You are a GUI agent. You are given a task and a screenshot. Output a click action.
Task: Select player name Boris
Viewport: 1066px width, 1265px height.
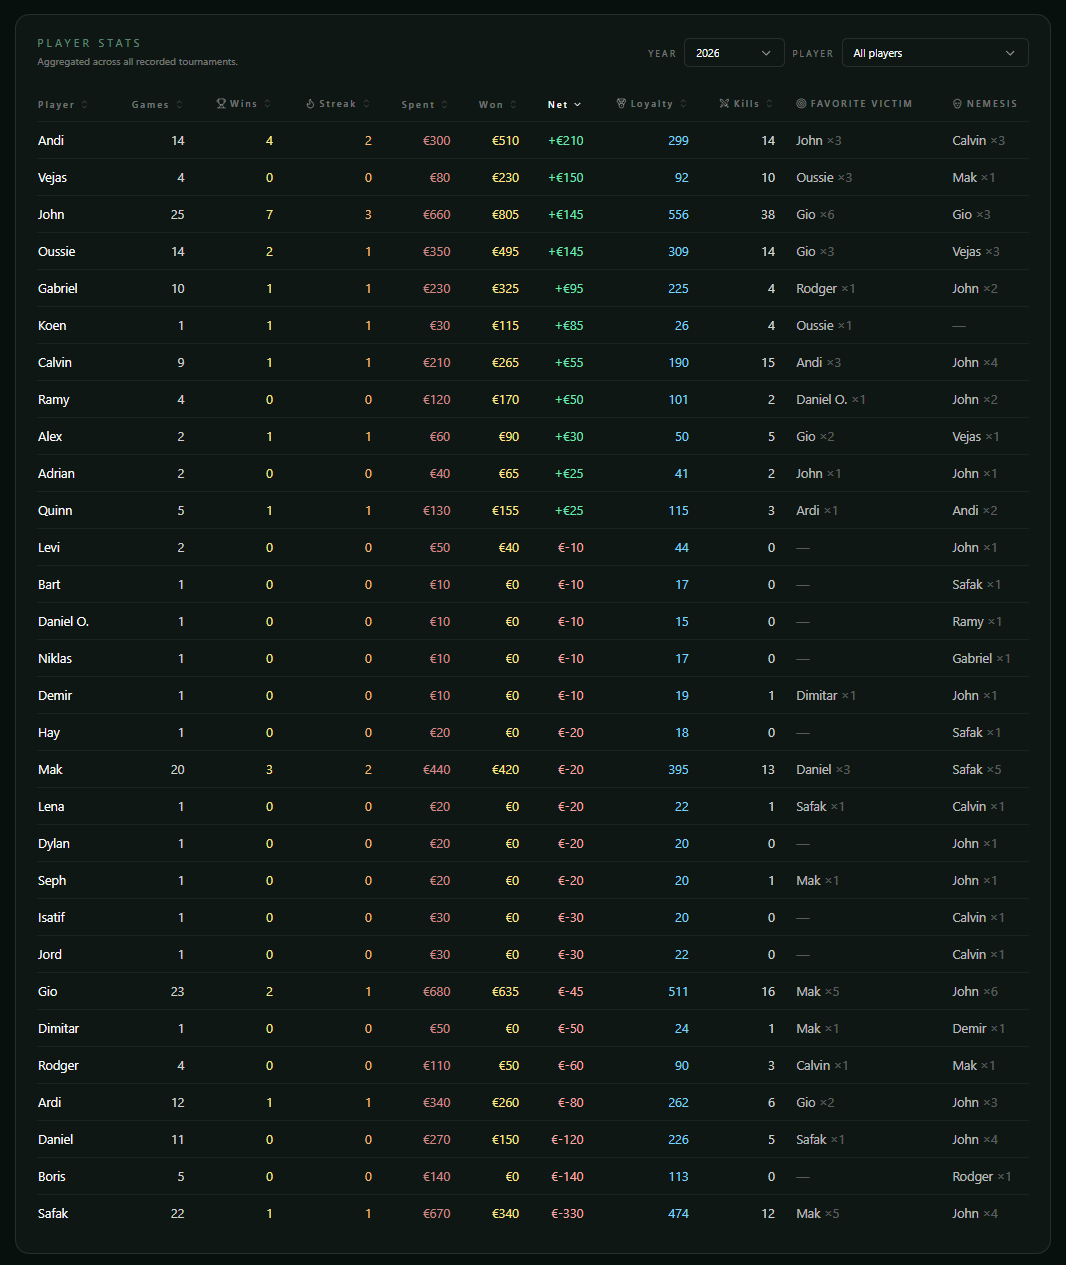tap(52, 1177)
